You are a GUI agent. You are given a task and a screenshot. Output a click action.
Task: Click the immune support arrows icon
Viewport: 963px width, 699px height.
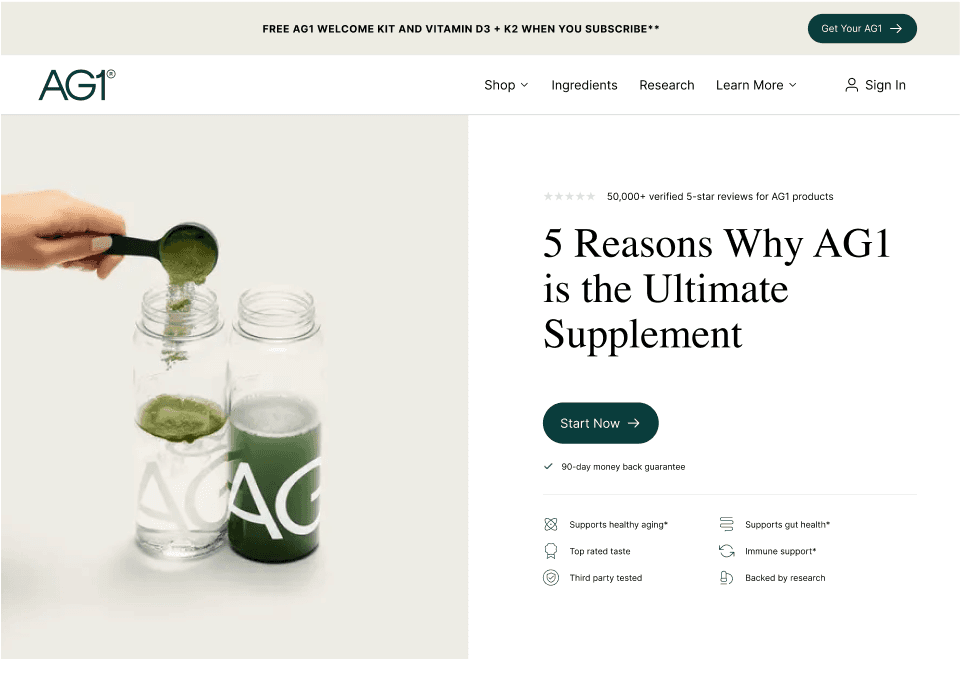point(727,550)
